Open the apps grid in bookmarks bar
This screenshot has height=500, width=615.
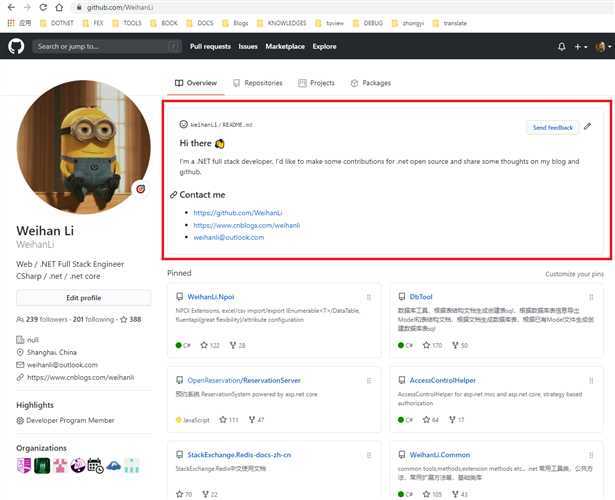[11, 23]
